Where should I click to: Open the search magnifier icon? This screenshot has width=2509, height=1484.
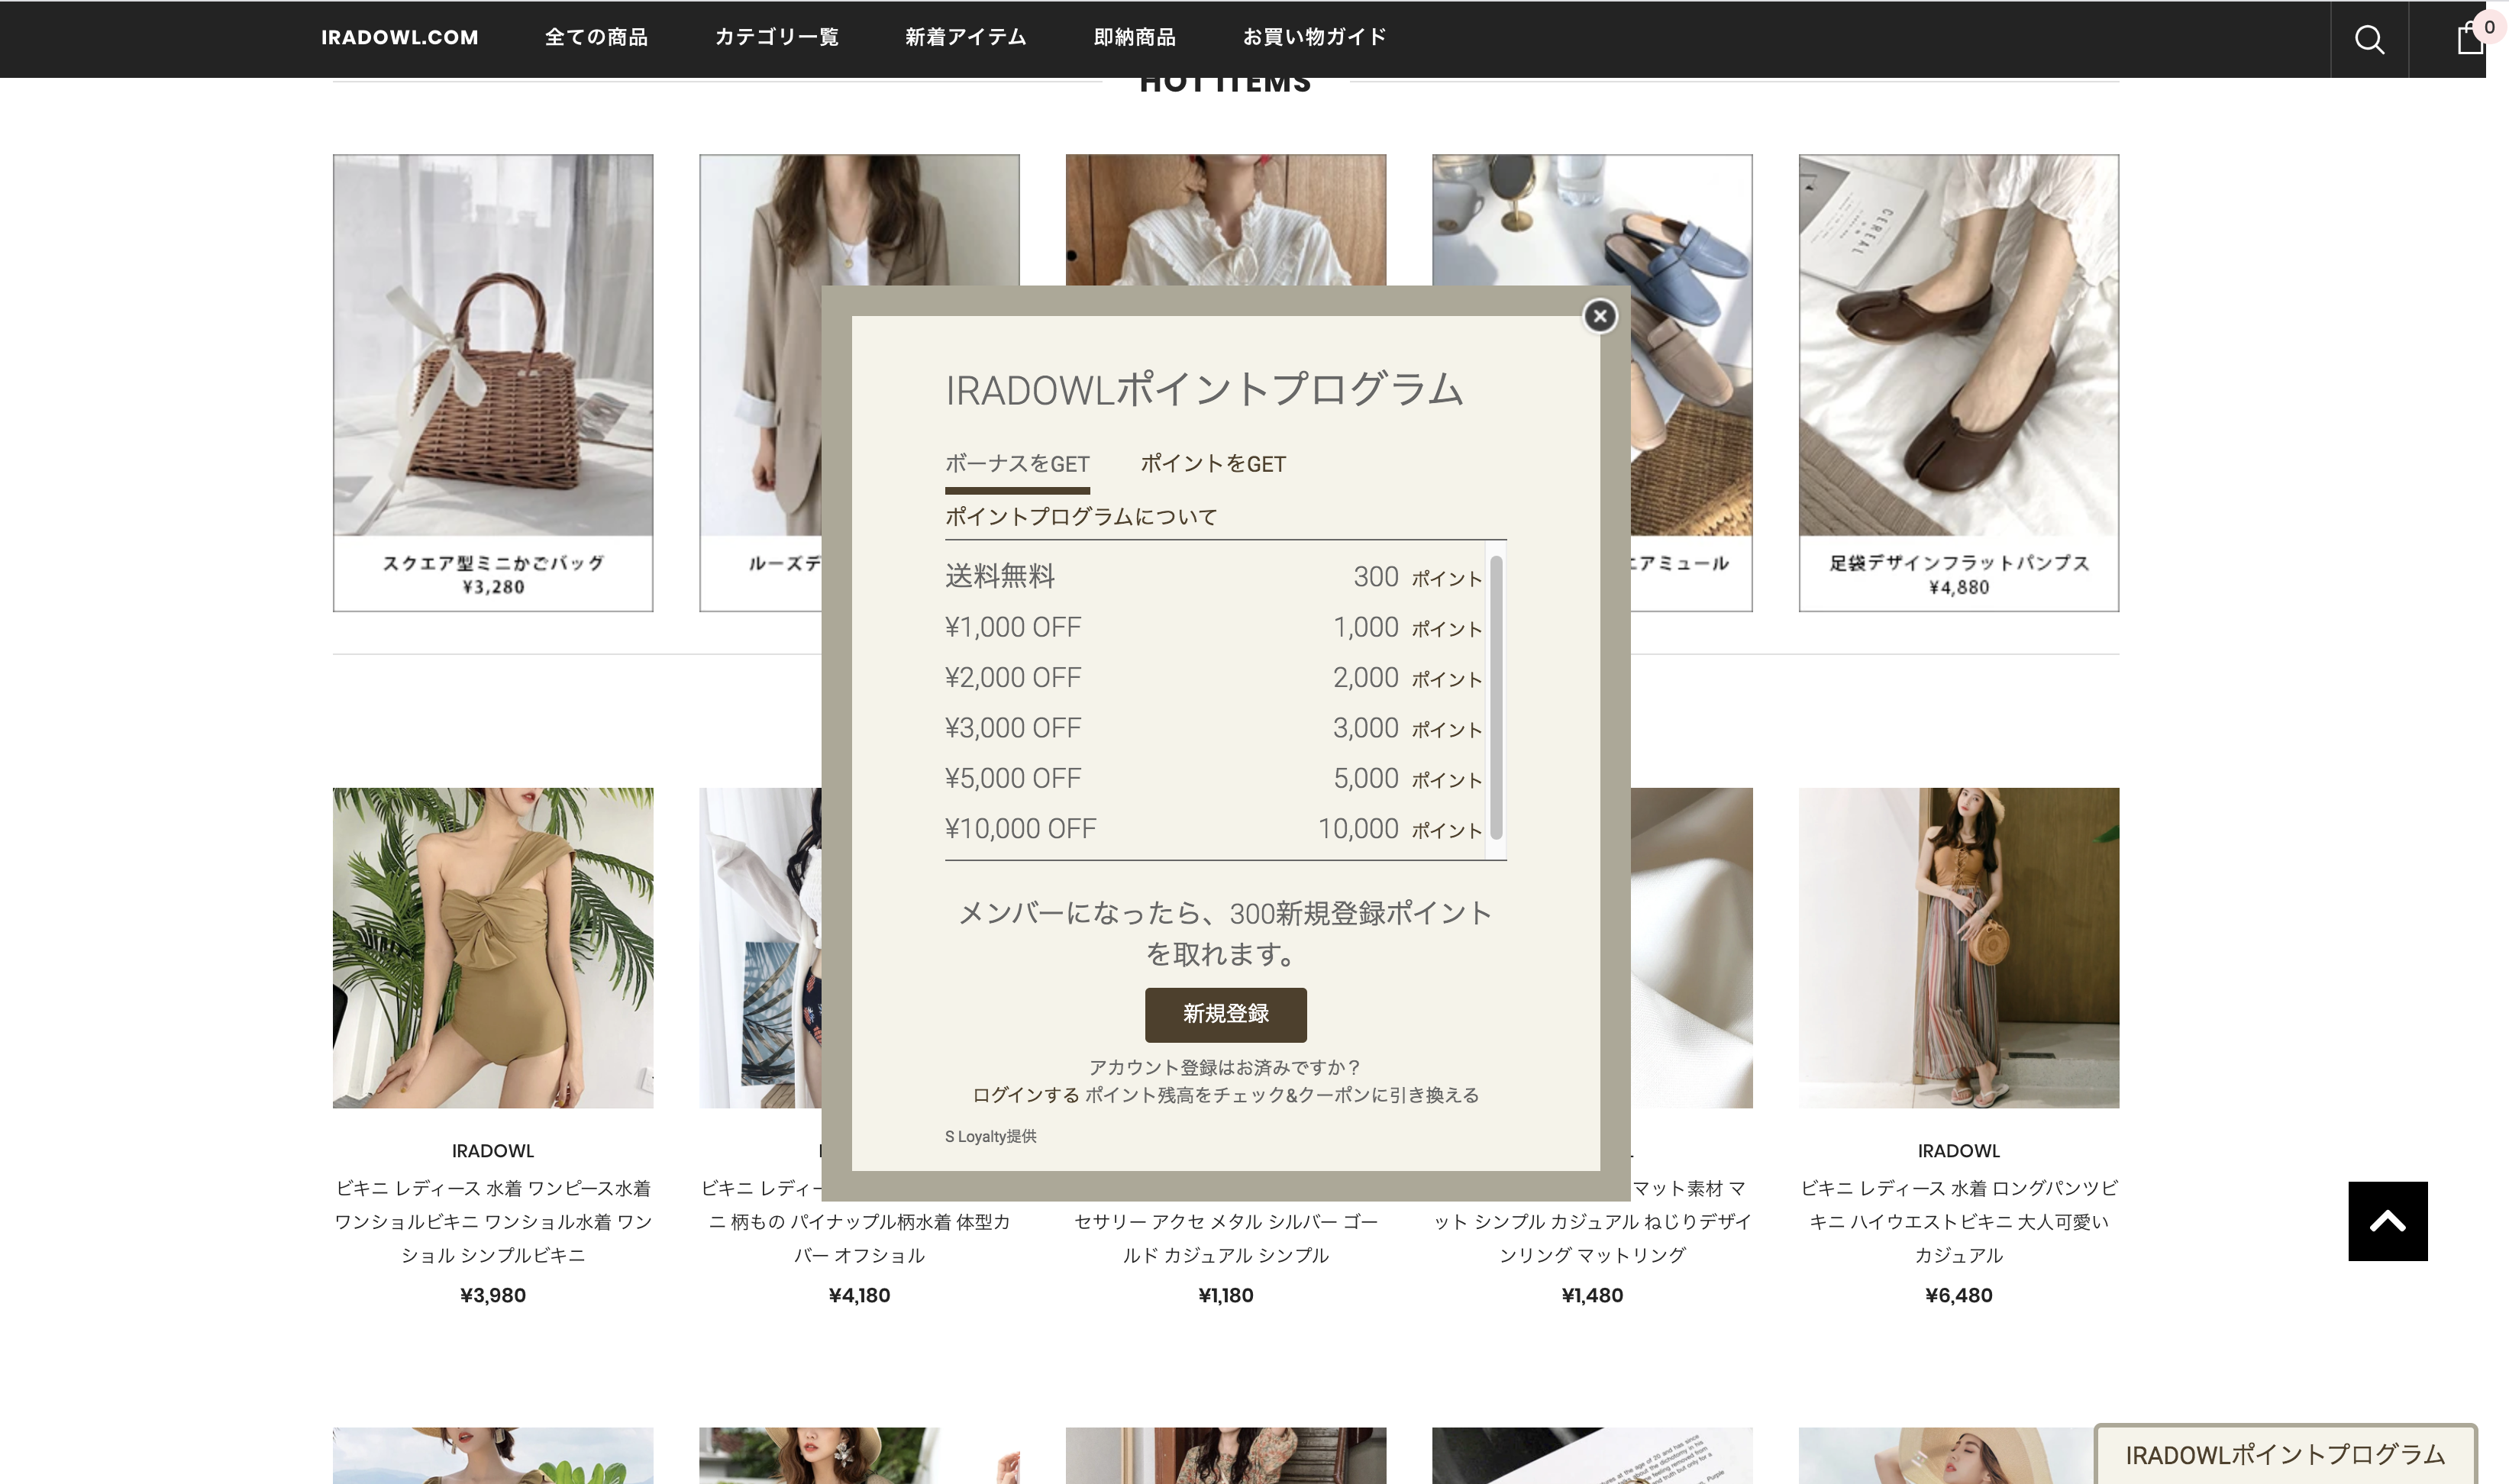(x=2369, y=39)
